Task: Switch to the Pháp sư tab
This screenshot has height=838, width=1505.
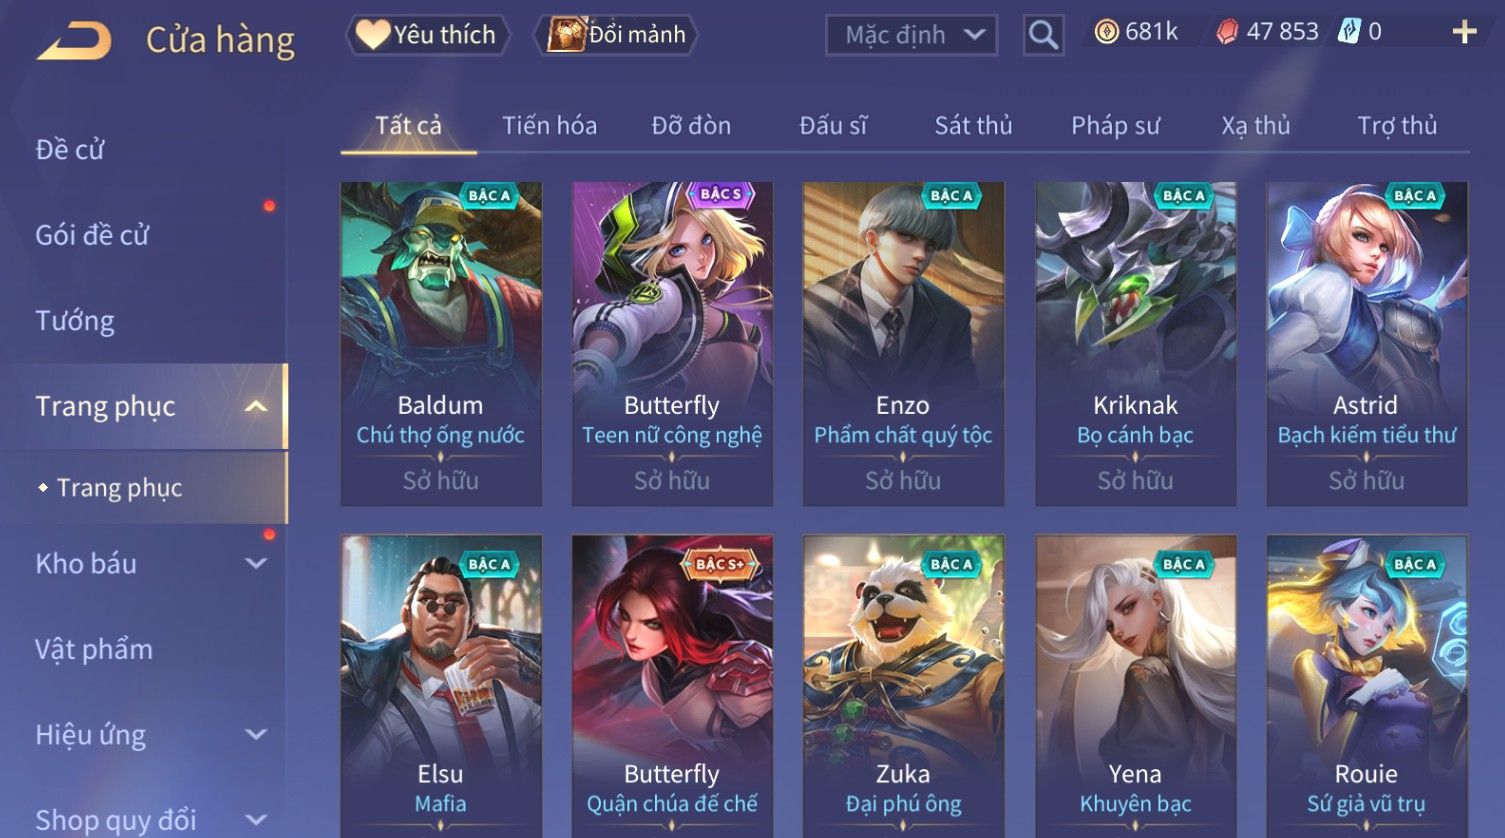Action: [x=1115, y=125]
